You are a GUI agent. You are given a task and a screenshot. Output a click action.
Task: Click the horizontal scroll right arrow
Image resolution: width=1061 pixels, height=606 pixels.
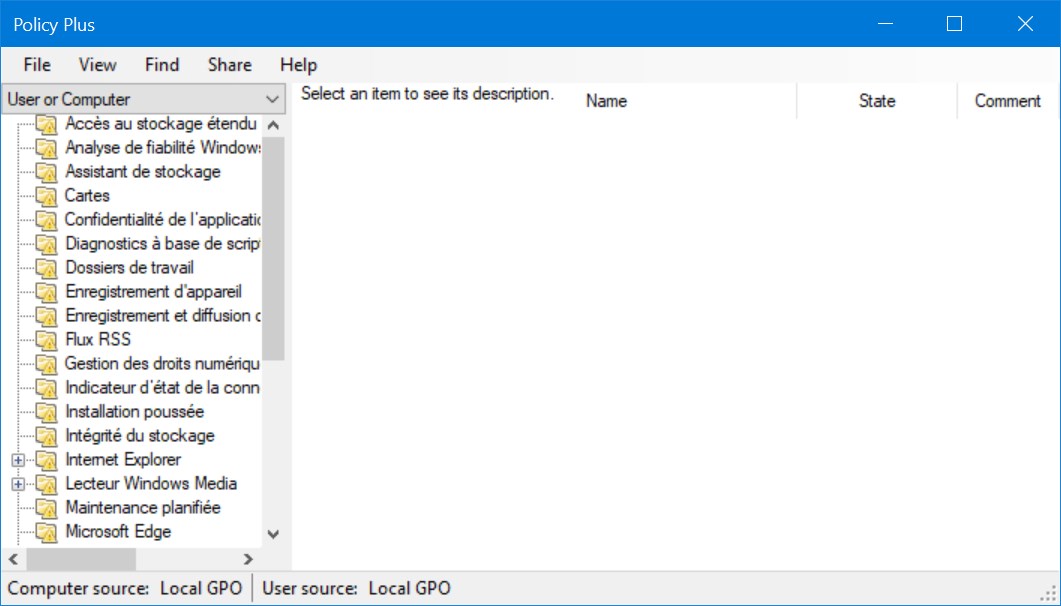tap(248, 559)
